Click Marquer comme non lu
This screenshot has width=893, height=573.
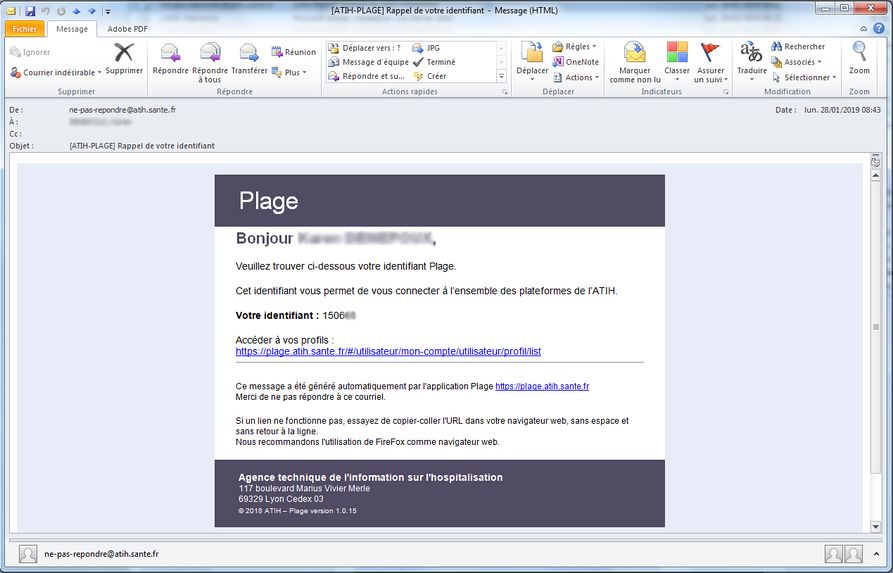pos(634,63)
